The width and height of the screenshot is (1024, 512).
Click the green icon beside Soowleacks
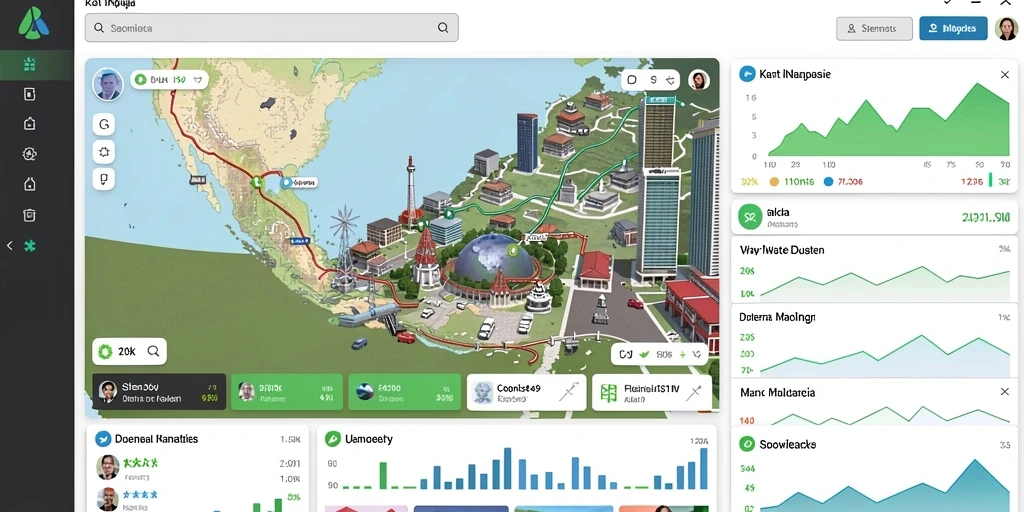746,444
